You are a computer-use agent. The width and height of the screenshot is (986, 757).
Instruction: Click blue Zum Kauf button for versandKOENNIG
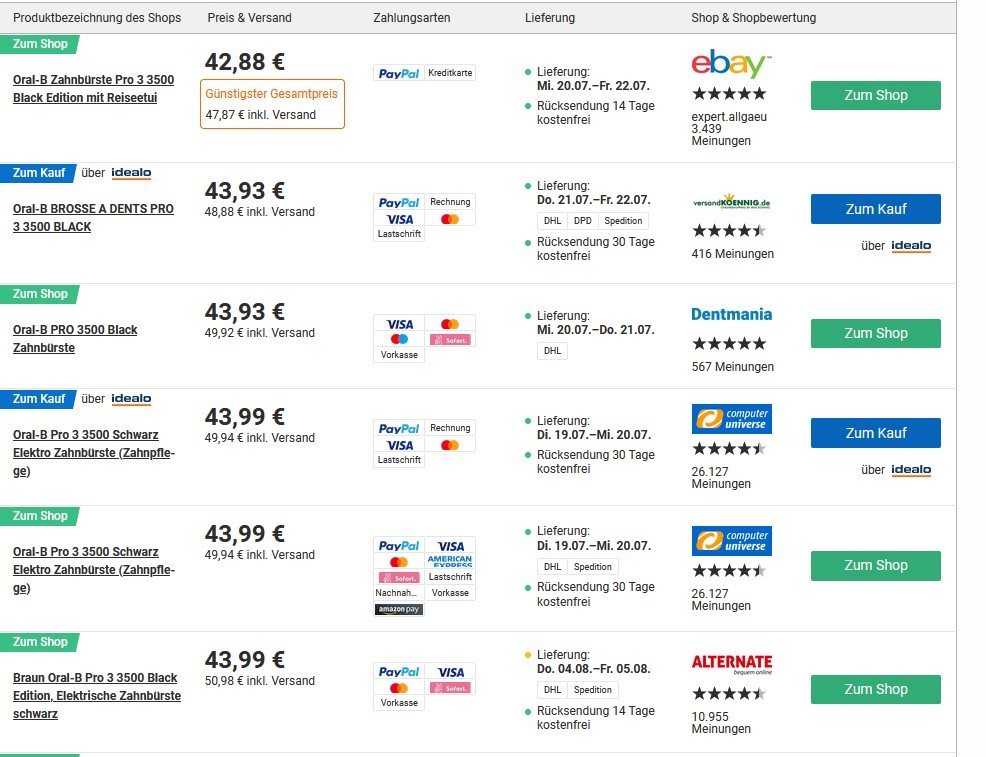coord(875,209)
